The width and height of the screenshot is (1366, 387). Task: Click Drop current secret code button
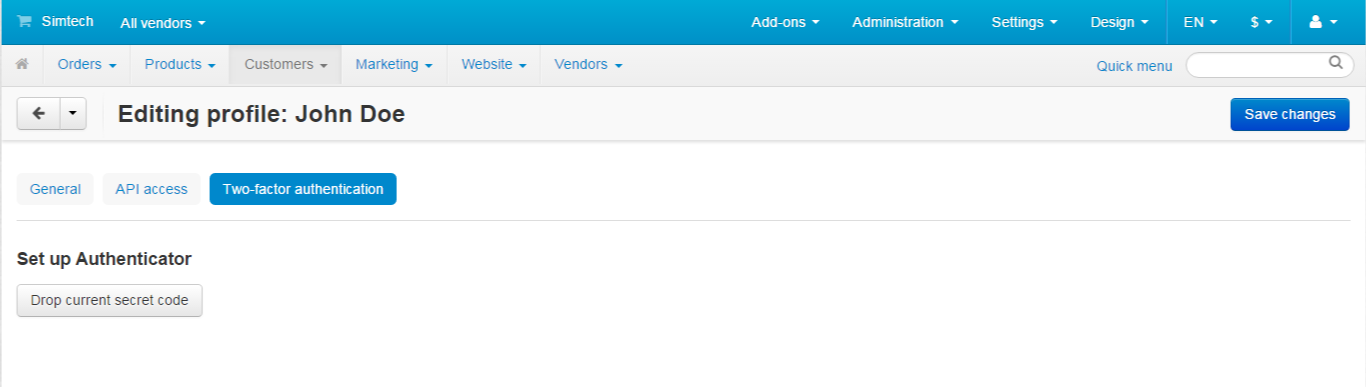110,300
